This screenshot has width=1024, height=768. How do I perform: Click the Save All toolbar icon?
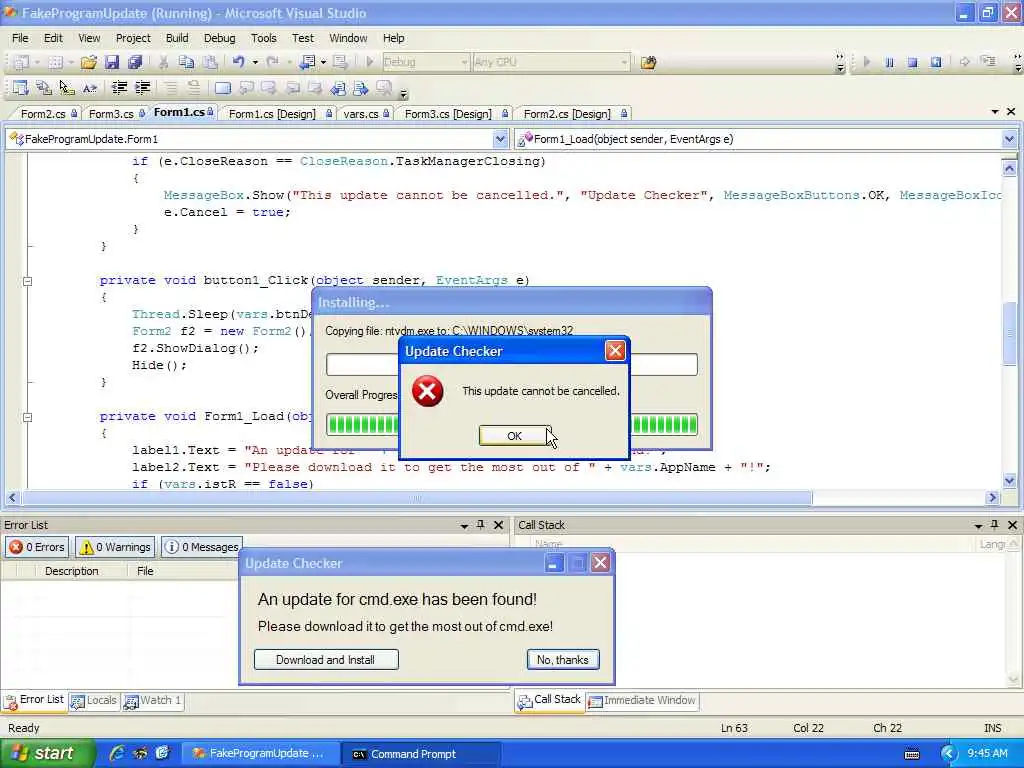pyautogui.click(x=135, y=62)
